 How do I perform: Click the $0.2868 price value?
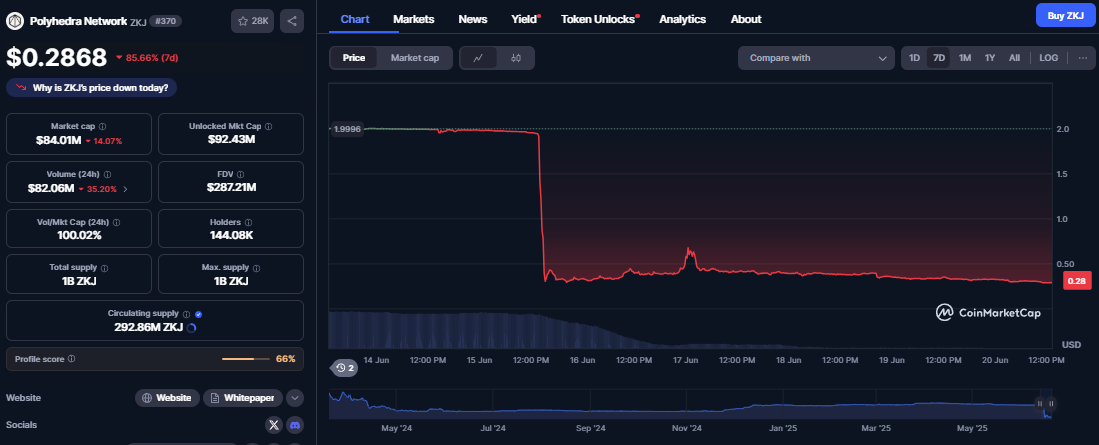[x=57, y=57]
